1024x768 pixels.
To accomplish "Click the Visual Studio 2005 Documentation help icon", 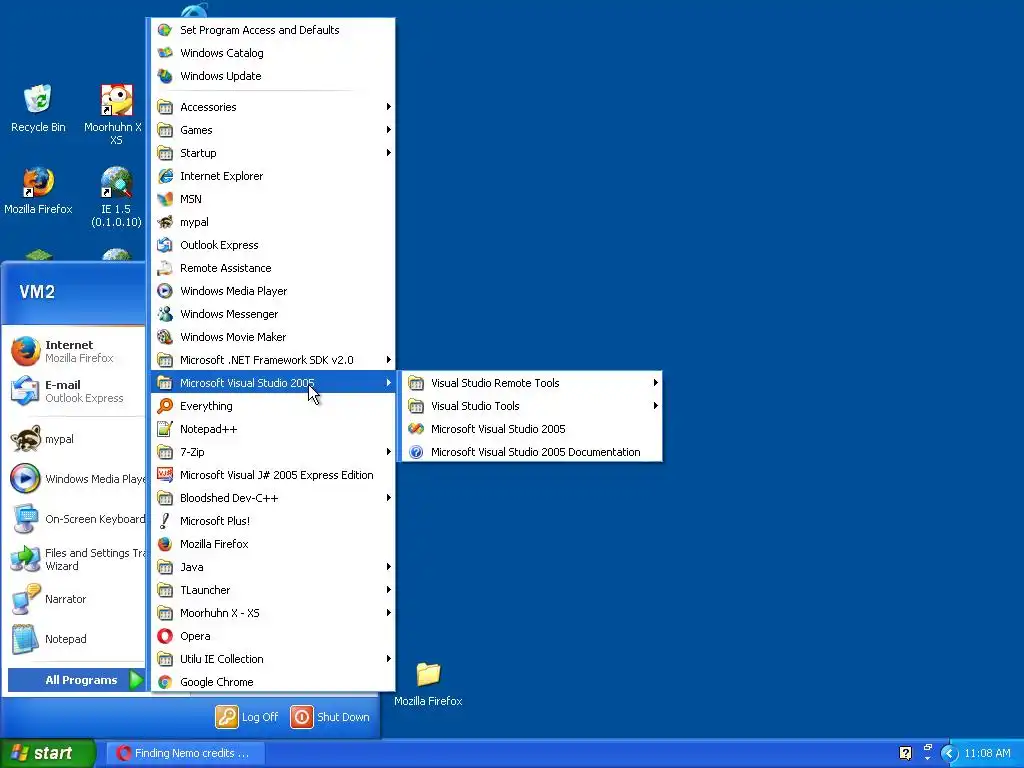I will (x=416, y=452).
